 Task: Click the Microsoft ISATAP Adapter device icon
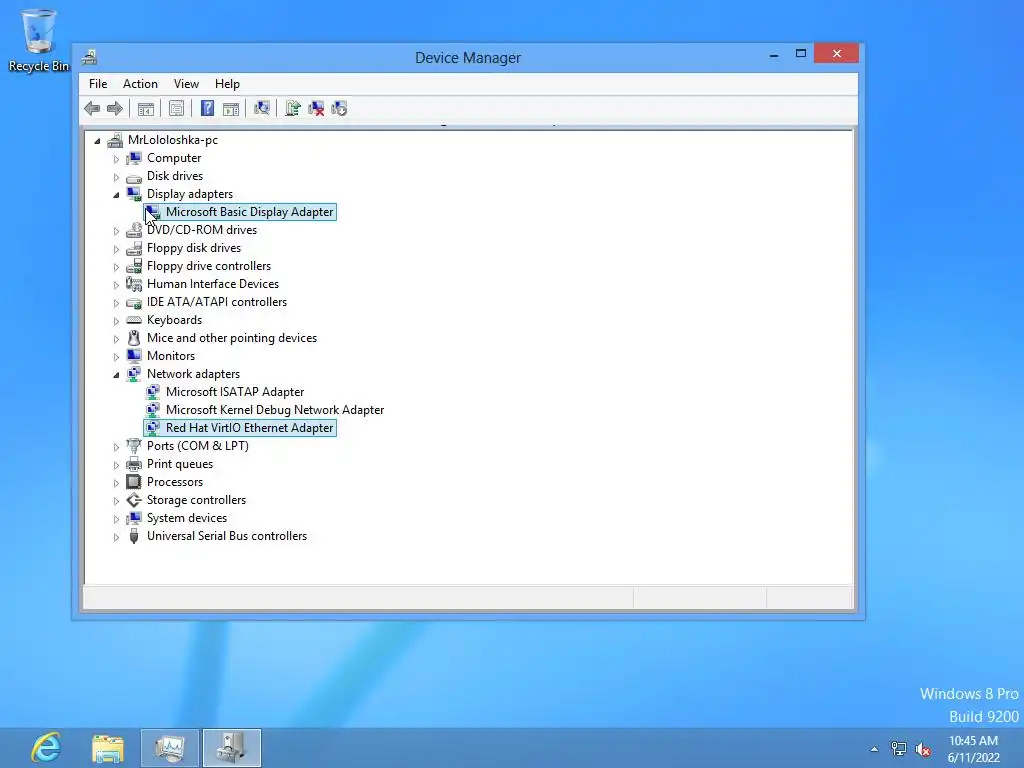pyautogui.click(x=152, y=392)
